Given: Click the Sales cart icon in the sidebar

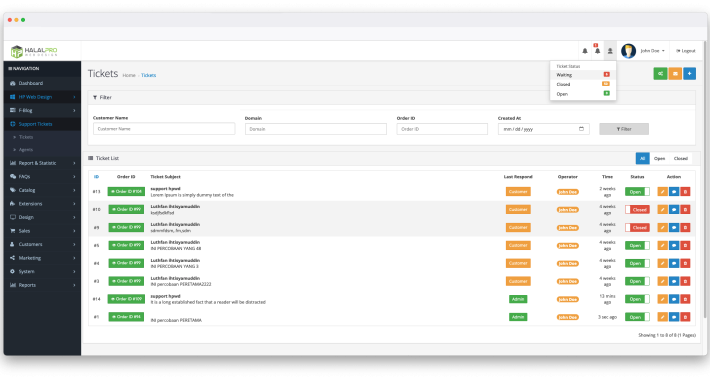Looking at the screenshot, I should pos(13,231).
